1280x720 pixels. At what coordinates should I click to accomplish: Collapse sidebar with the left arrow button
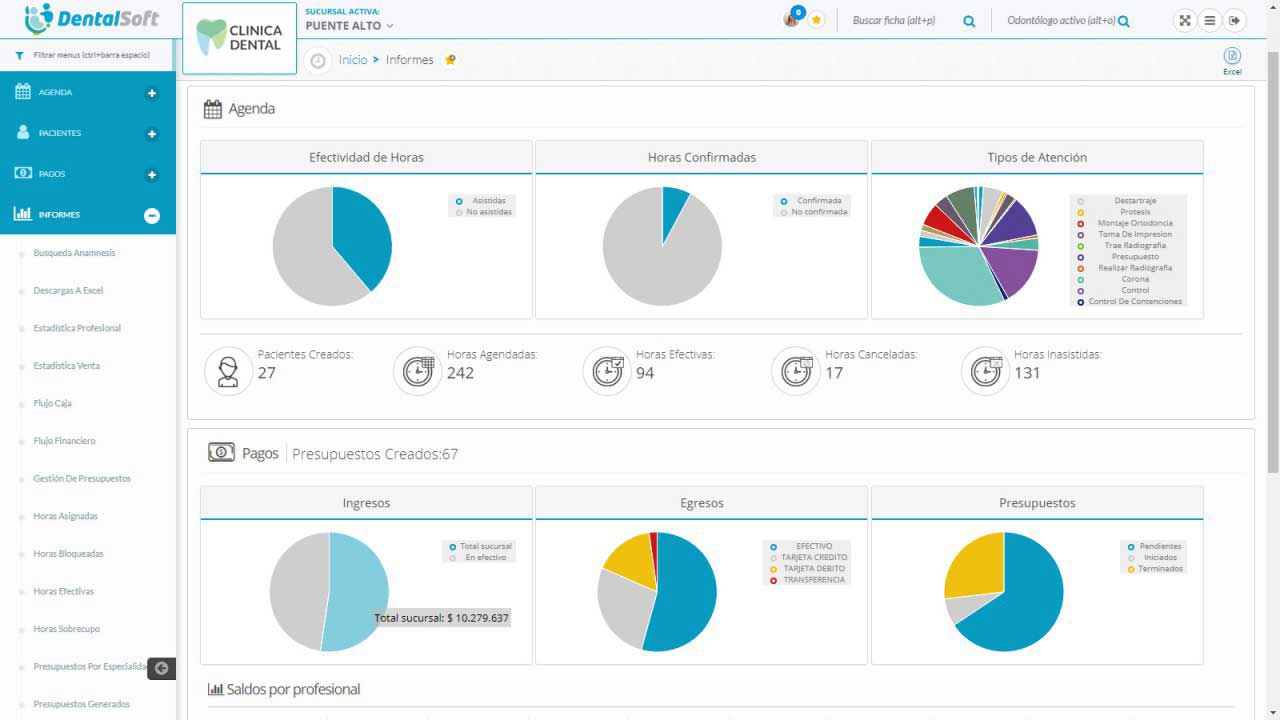[161, 669]
